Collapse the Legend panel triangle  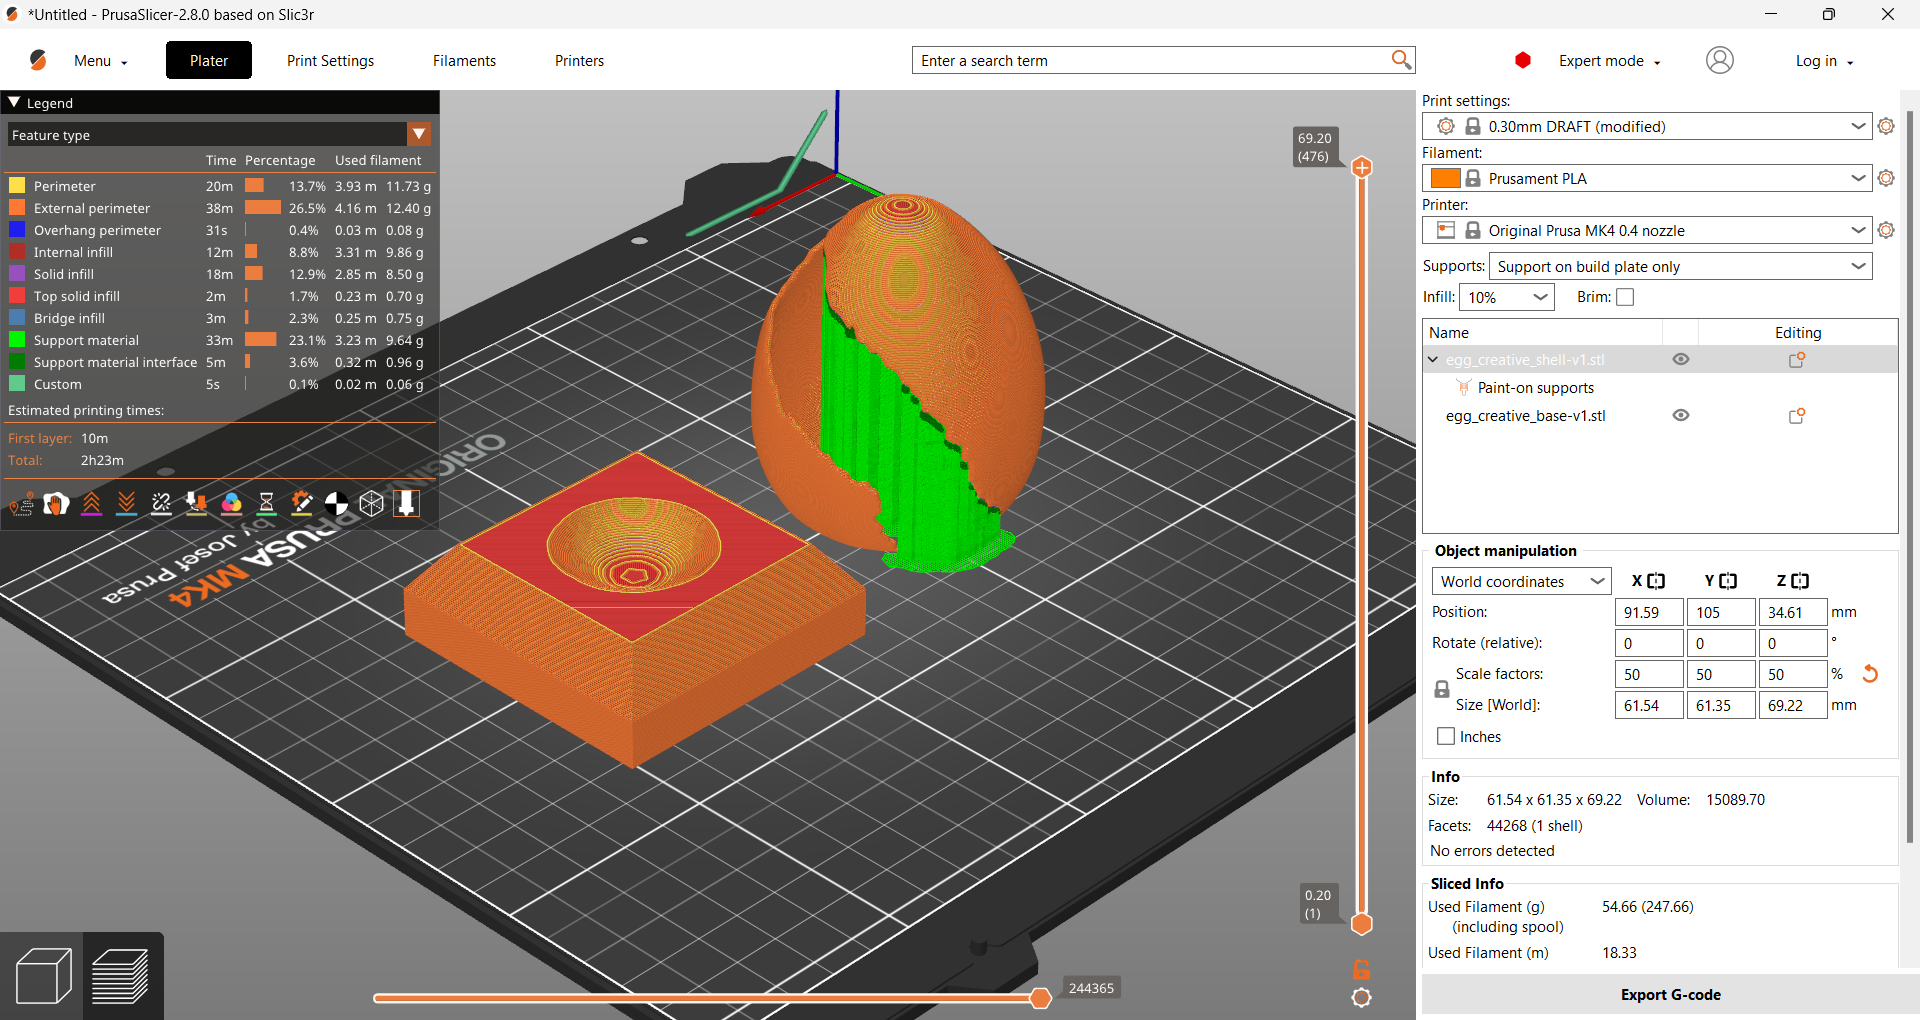point(14,102)
